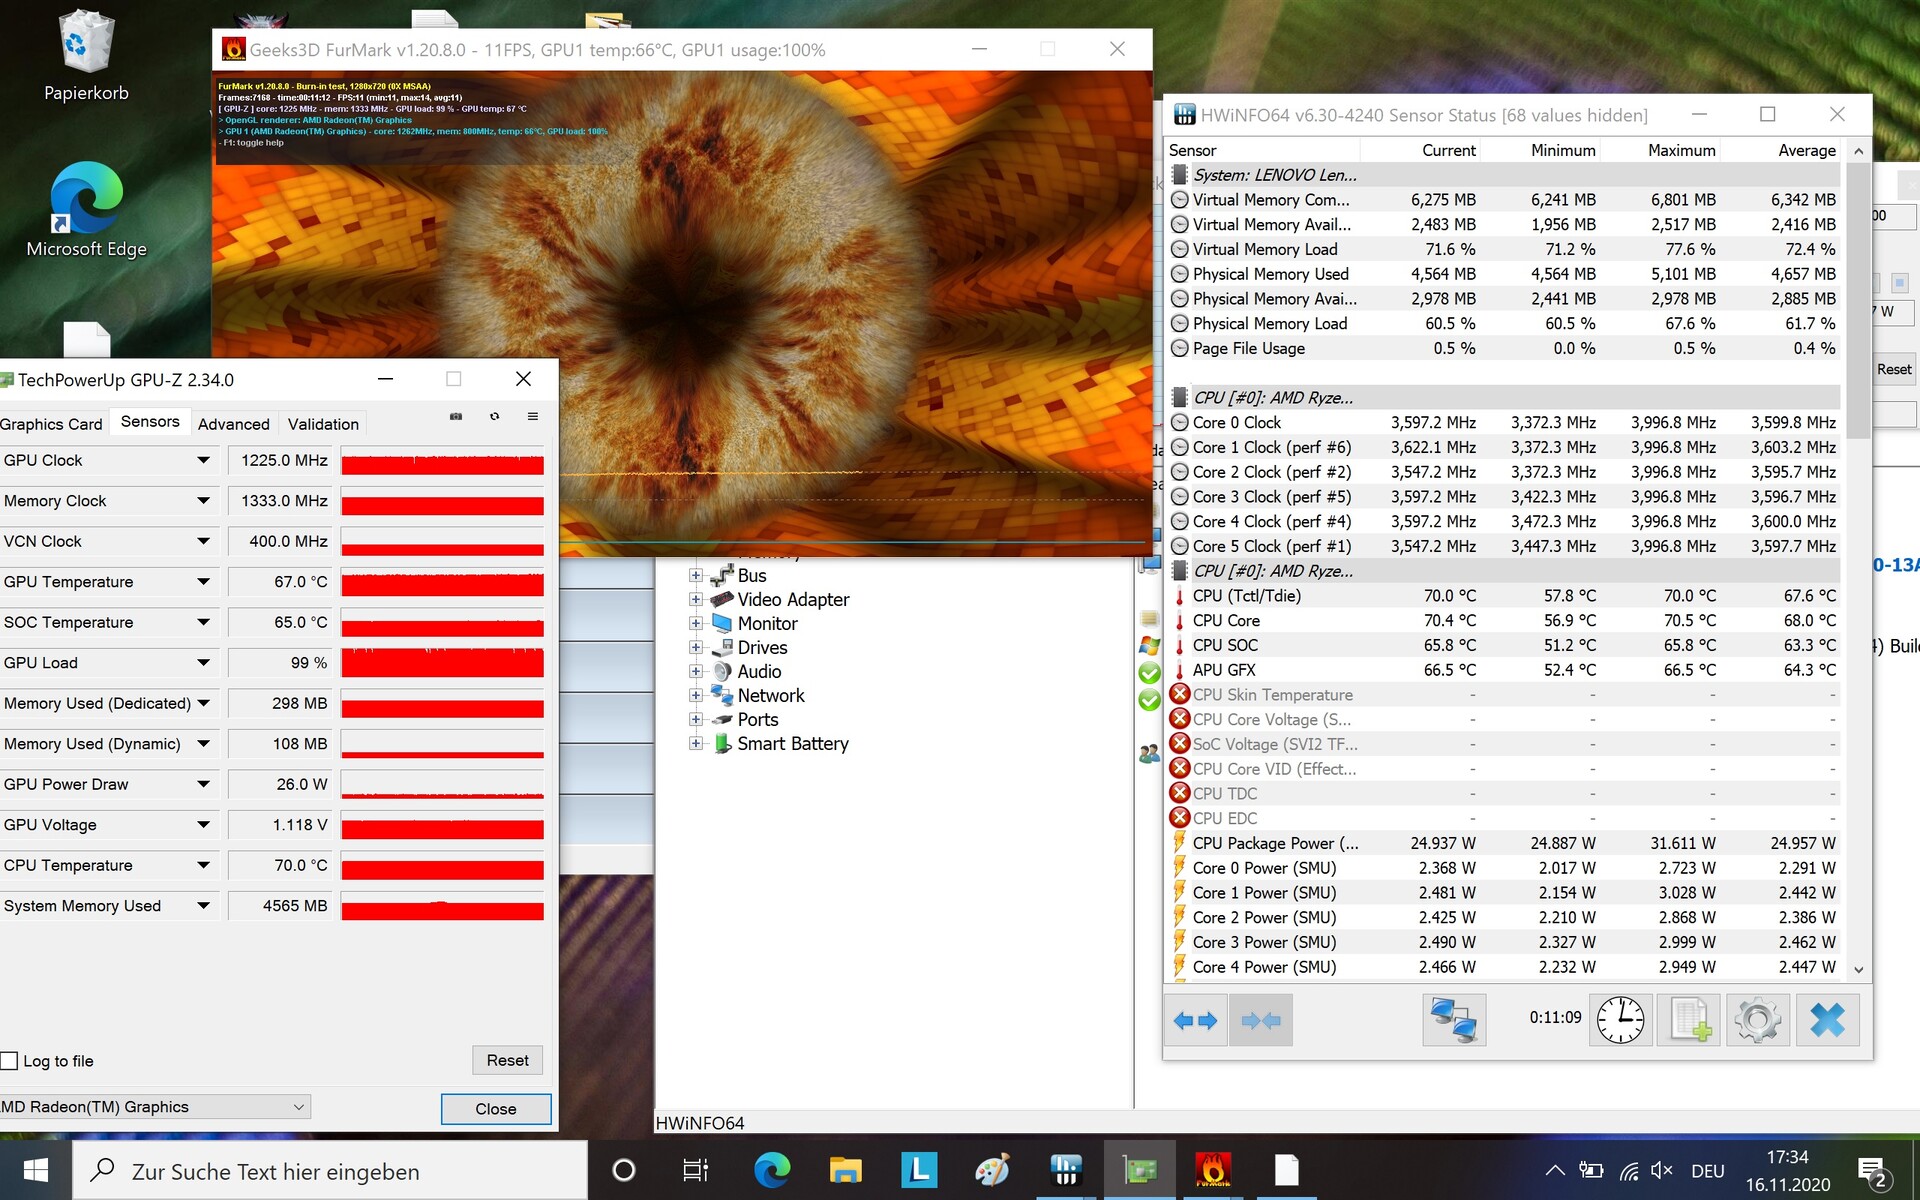Screen dimensions: 1920x1200
Task: Enable Log to file checkbox
Action: pyautogui.click(x=10, y=1061)
